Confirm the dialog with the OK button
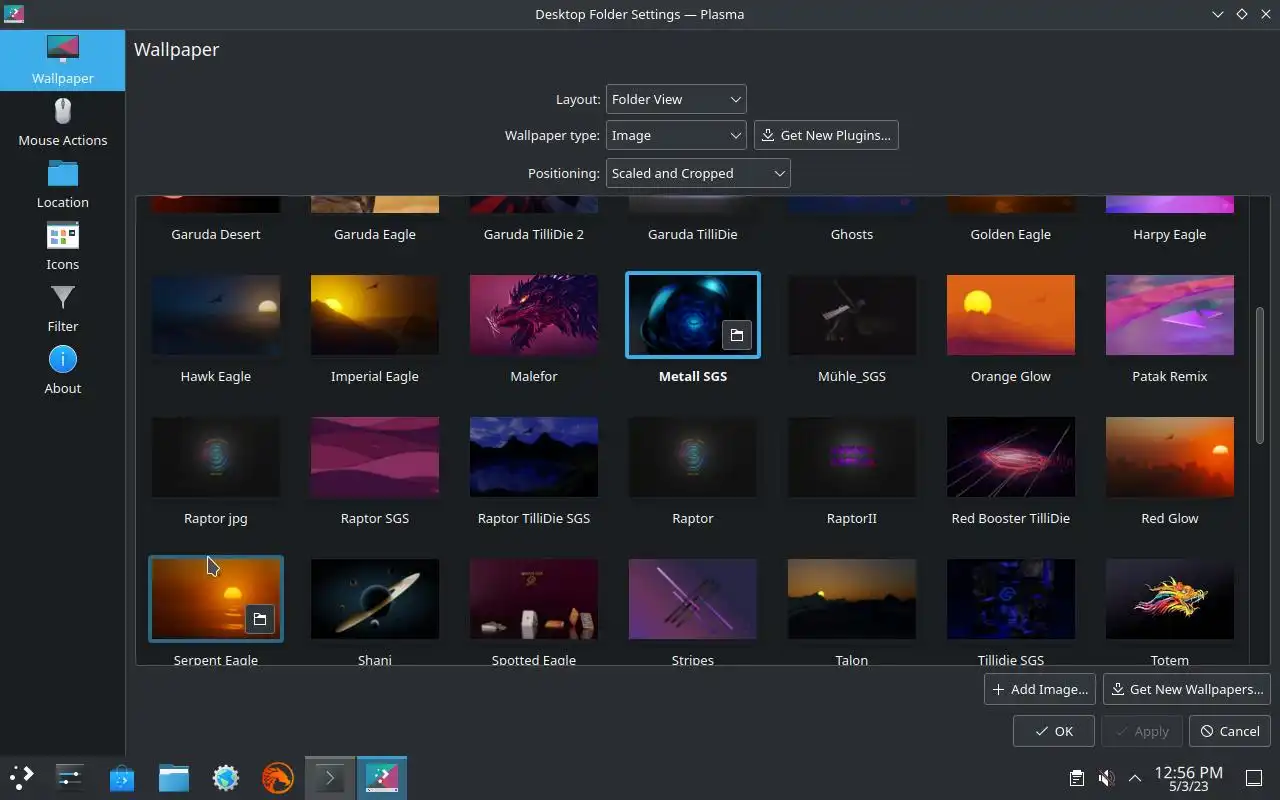The height and width of the screenshot is (800, 1280). click(1053, 731)
